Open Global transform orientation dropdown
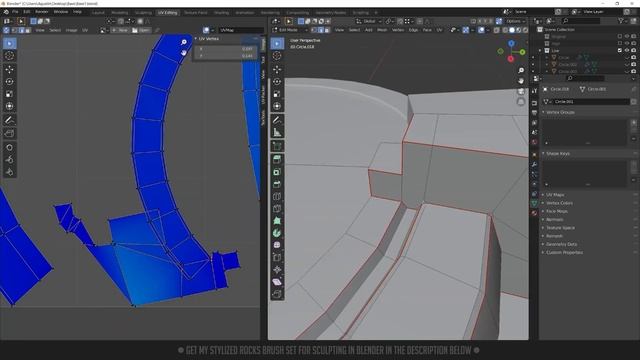 369,21
